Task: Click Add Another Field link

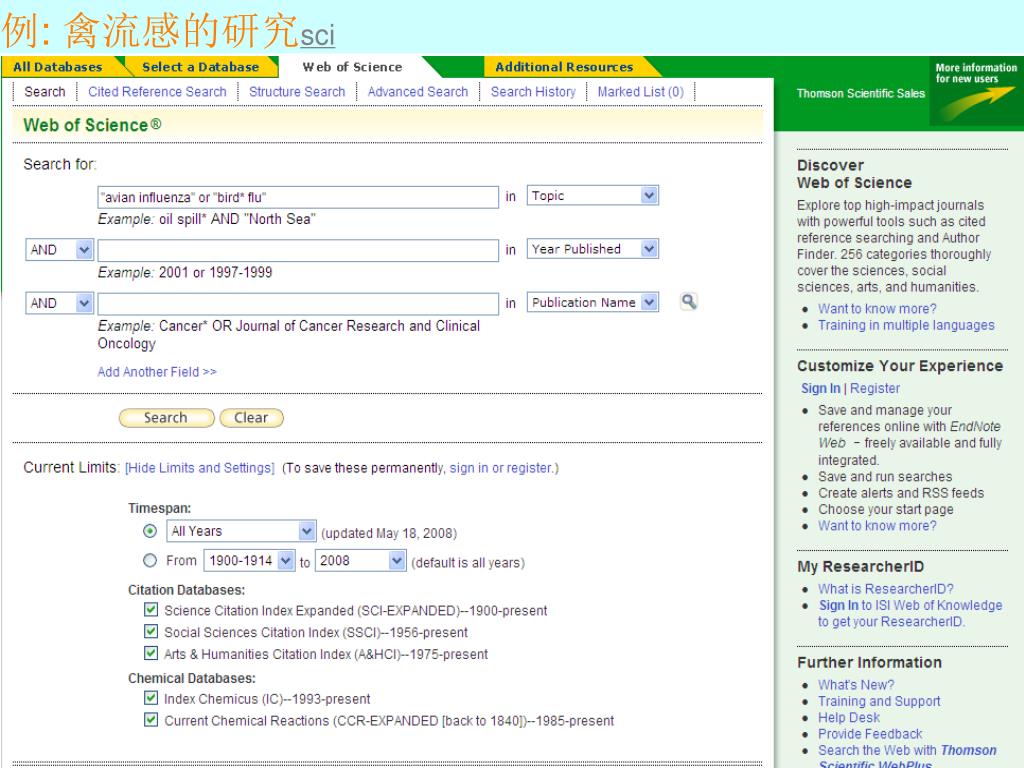Action: [157, 372]
